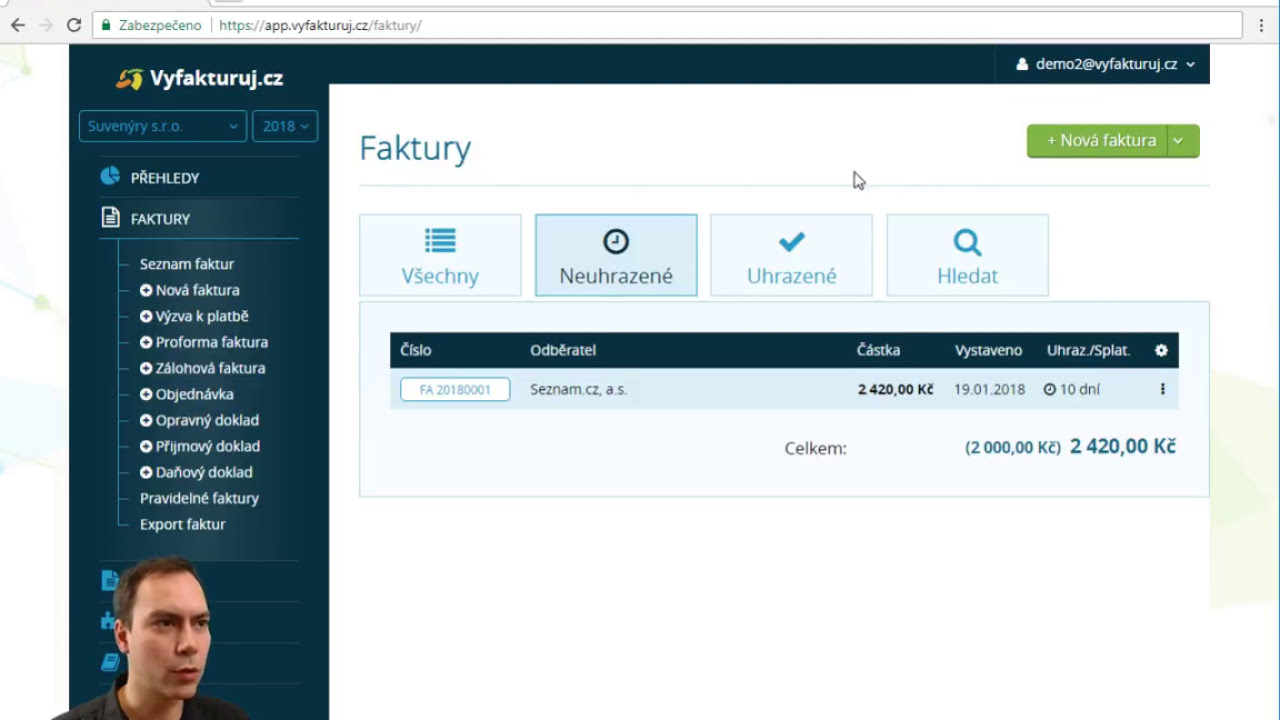Viewport: 1280px width, 720px height.
Task: Click the Vyfakturuj.cz logo
Action: pyautogui.click(x=199, y=78)
